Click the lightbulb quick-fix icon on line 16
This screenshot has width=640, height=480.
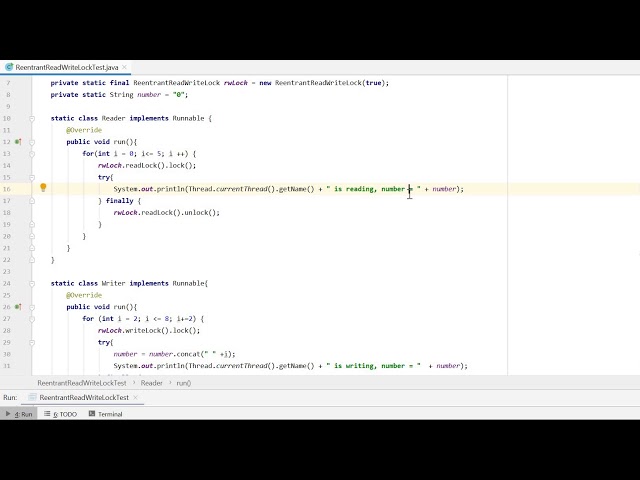tap(43, 188)
